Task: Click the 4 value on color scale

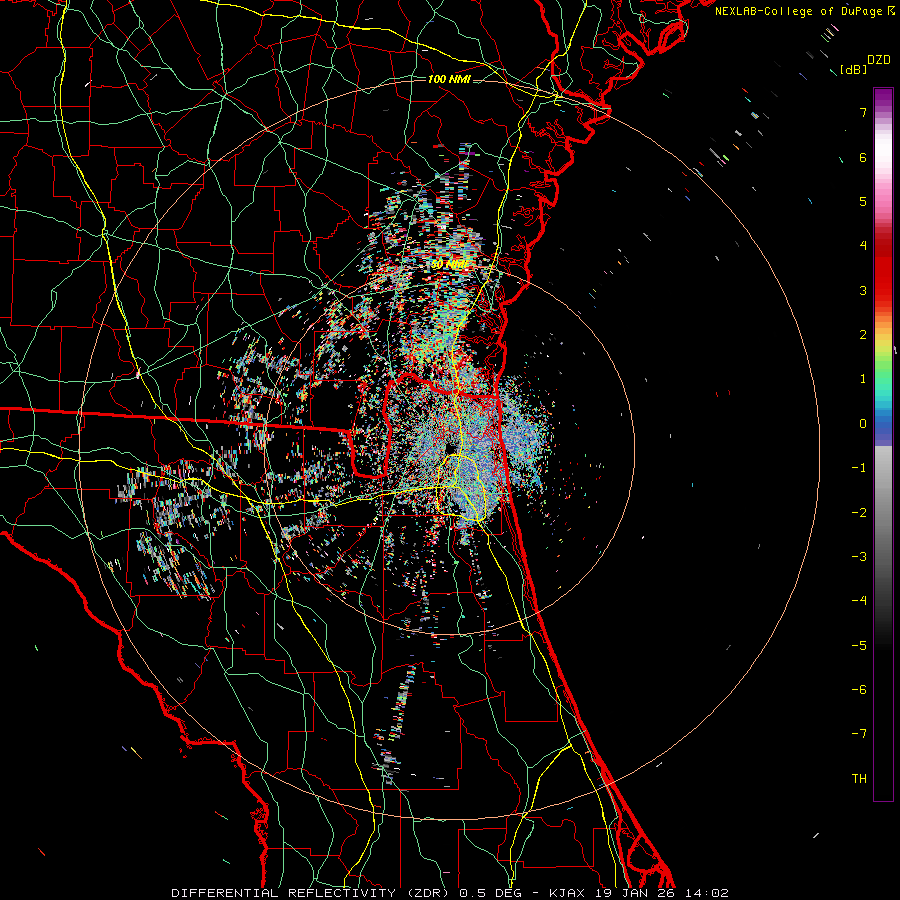Action: point(863,246)
